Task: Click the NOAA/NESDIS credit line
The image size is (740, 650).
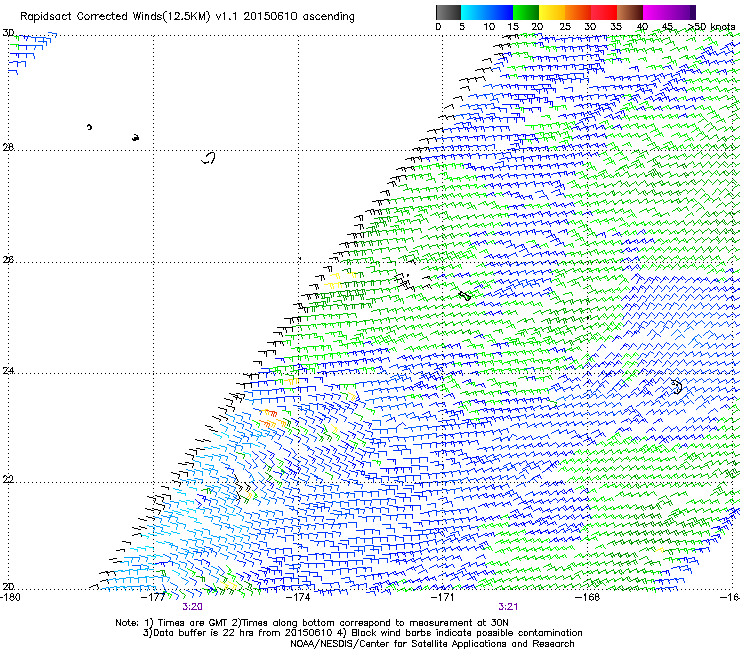Action: click(x=432, y=644)
